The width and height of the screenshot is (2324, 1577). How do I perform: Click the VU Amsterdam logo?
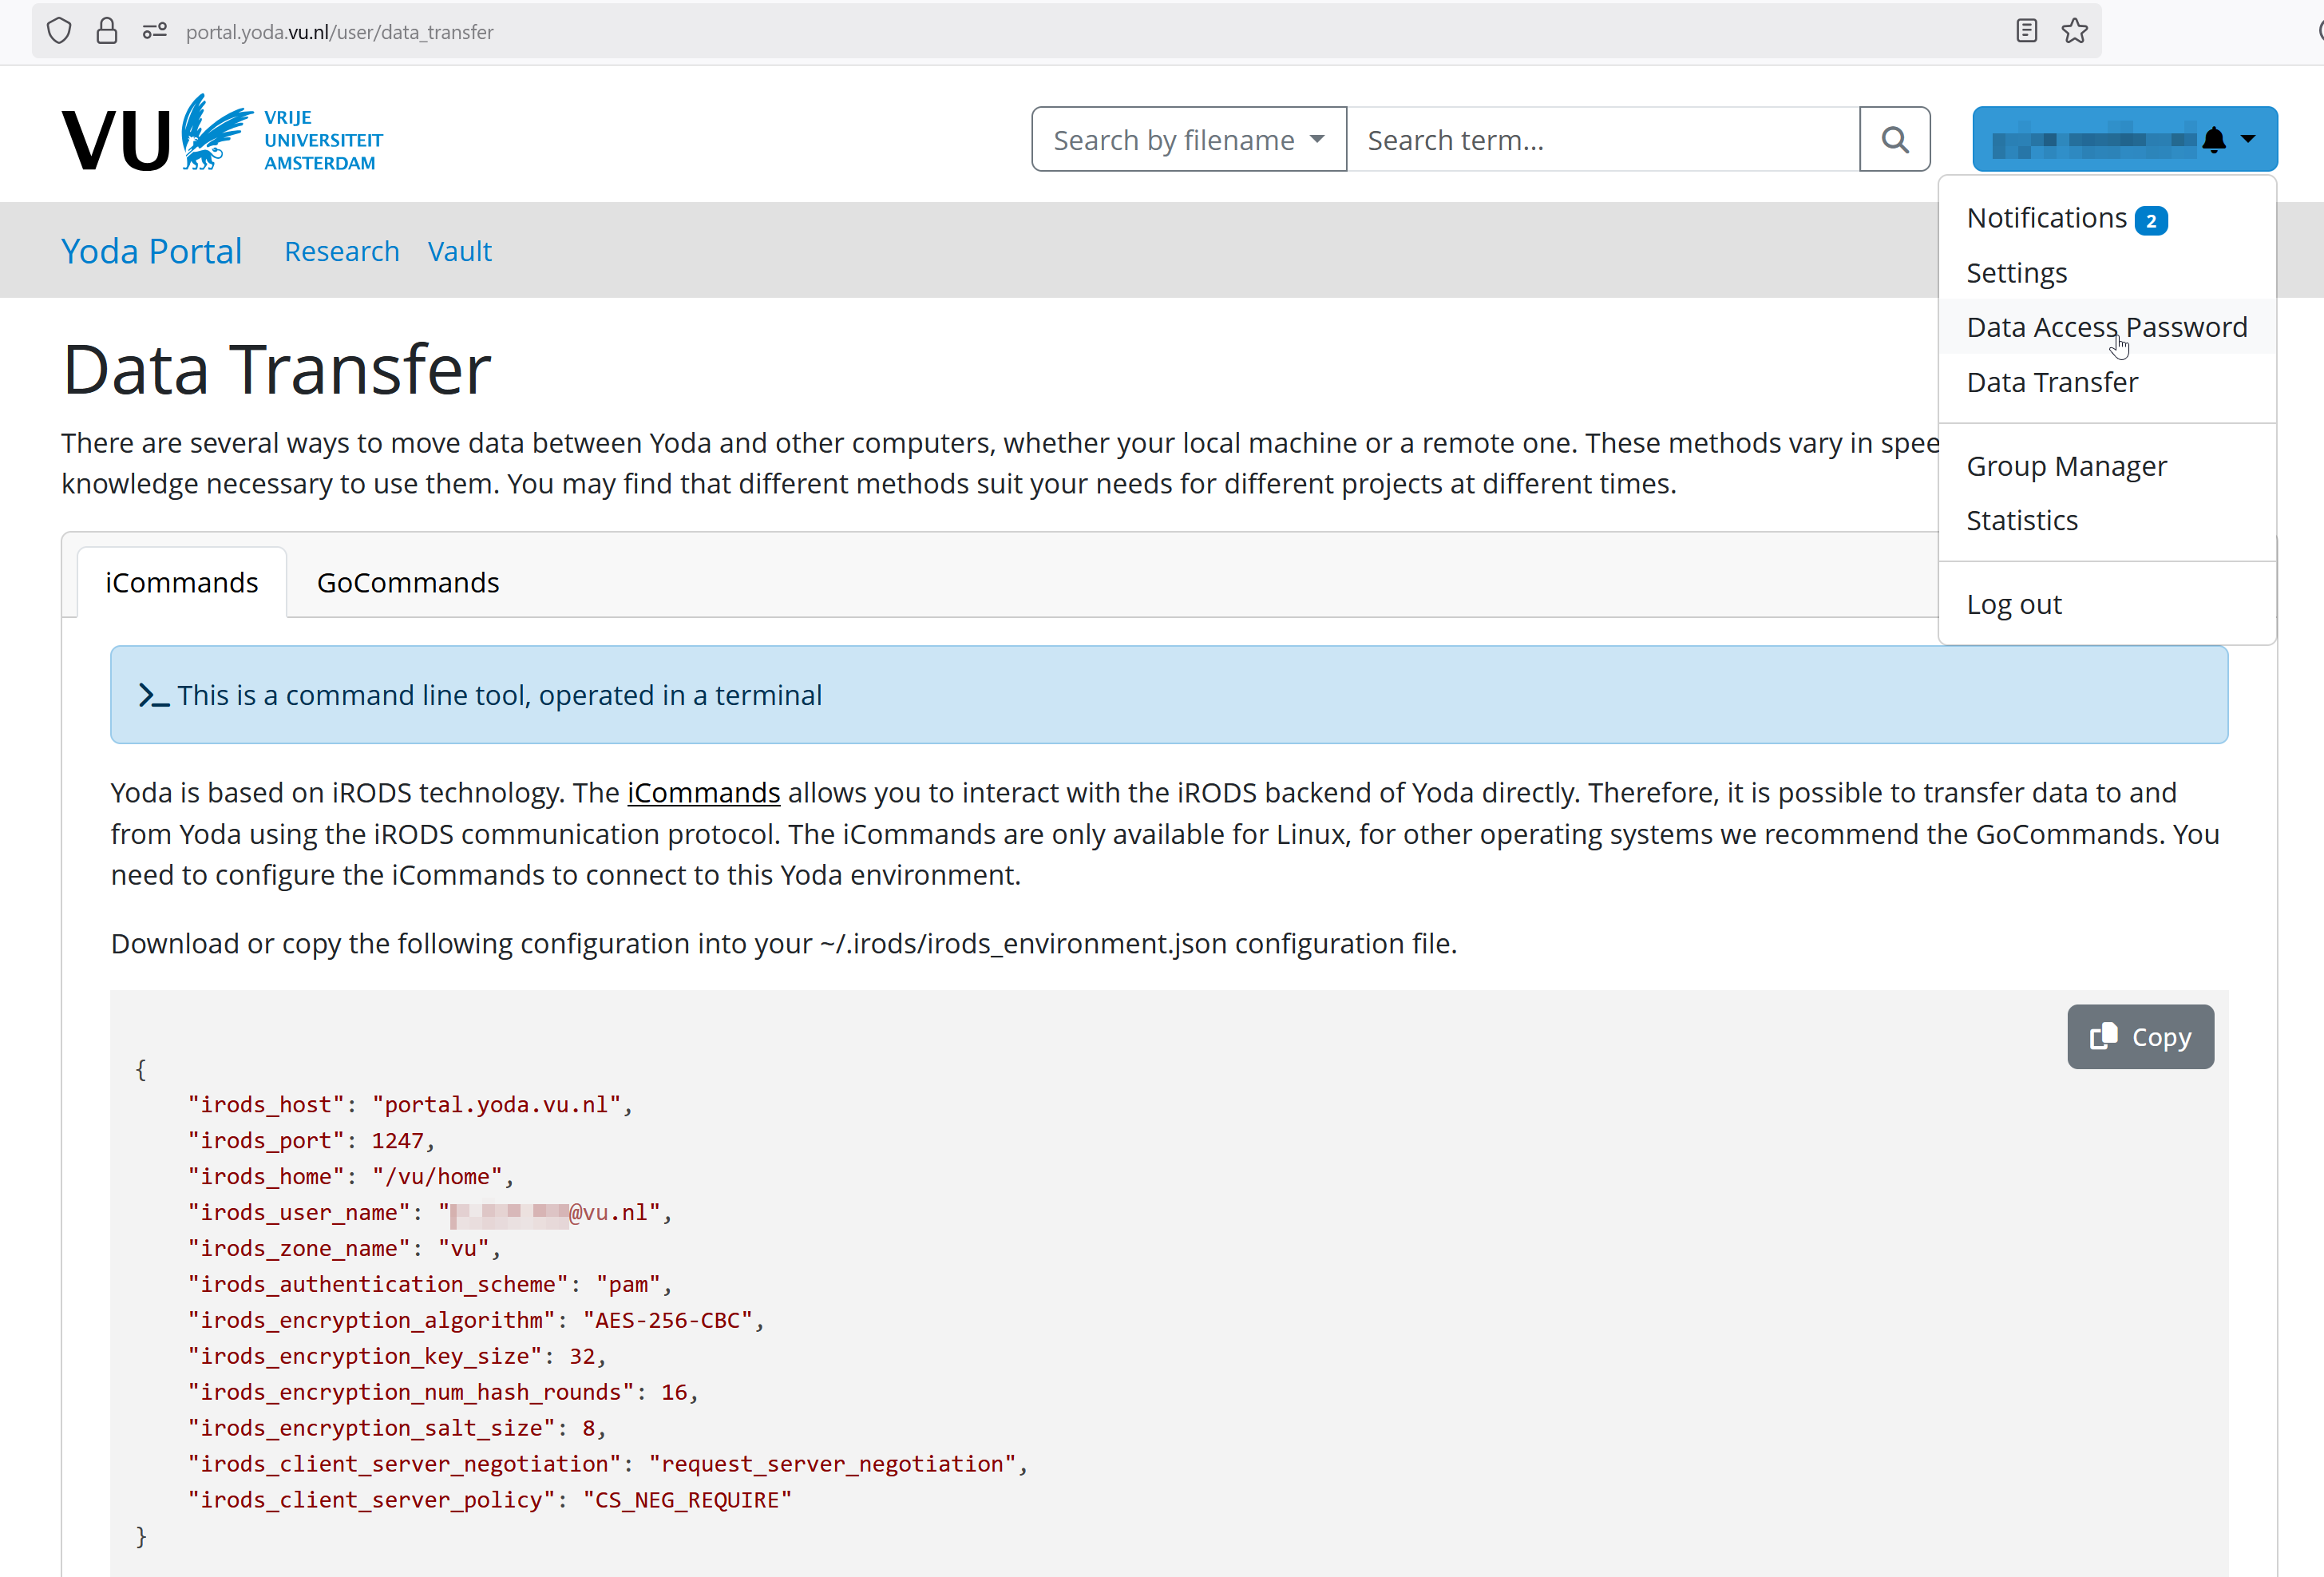[222, 133]
